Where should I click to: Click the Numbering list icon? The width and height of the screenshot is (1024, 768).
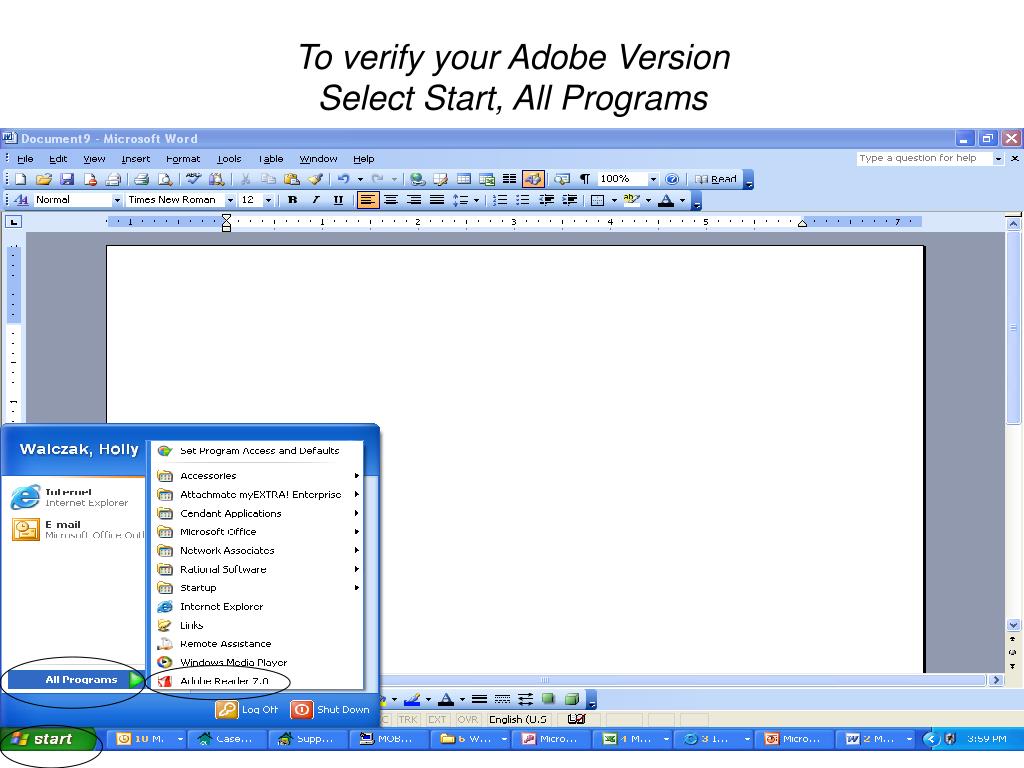[x=500, y=200]
